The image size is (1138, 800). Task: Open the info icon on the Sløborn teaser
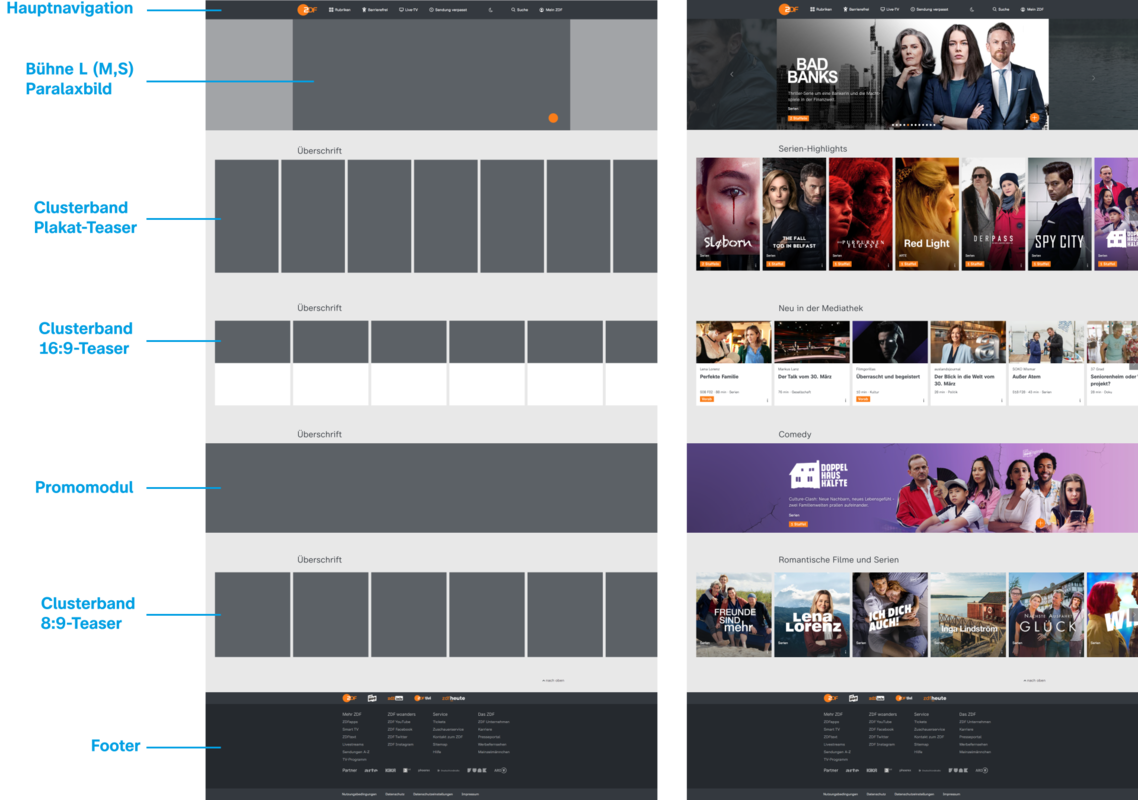tap(756, 265)
